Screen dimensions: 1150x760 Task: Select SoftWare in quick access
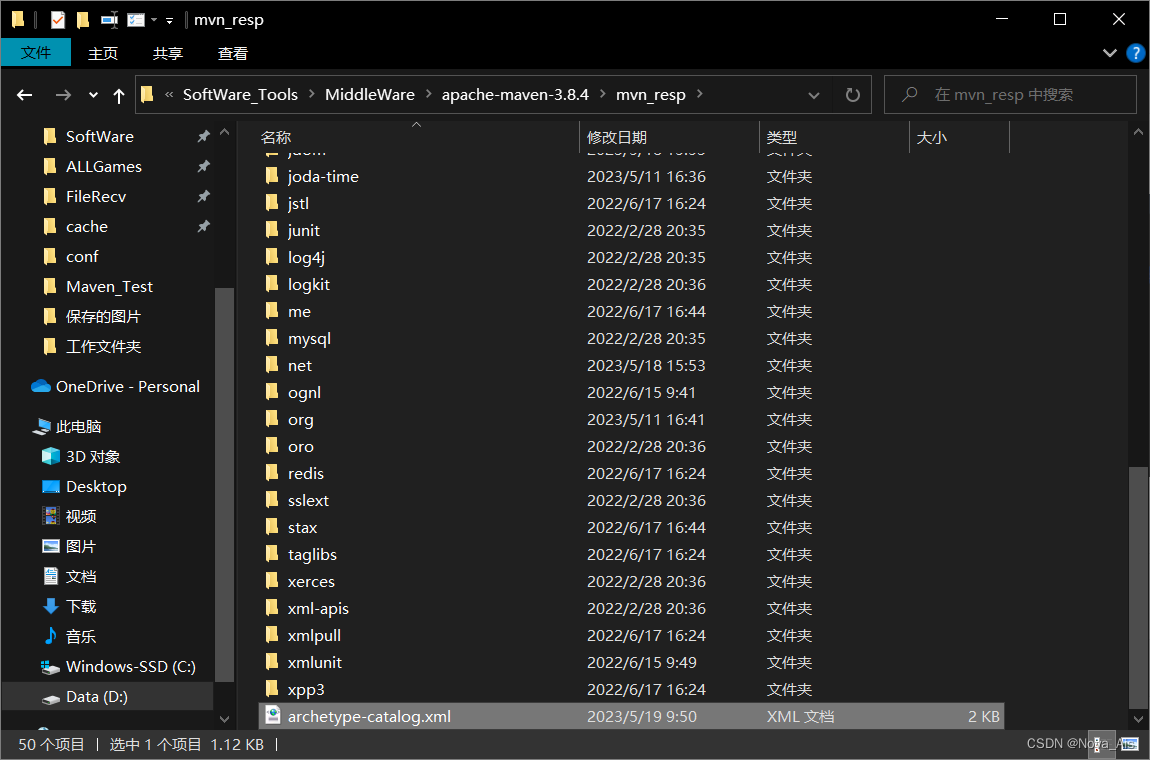coord(100,136)
